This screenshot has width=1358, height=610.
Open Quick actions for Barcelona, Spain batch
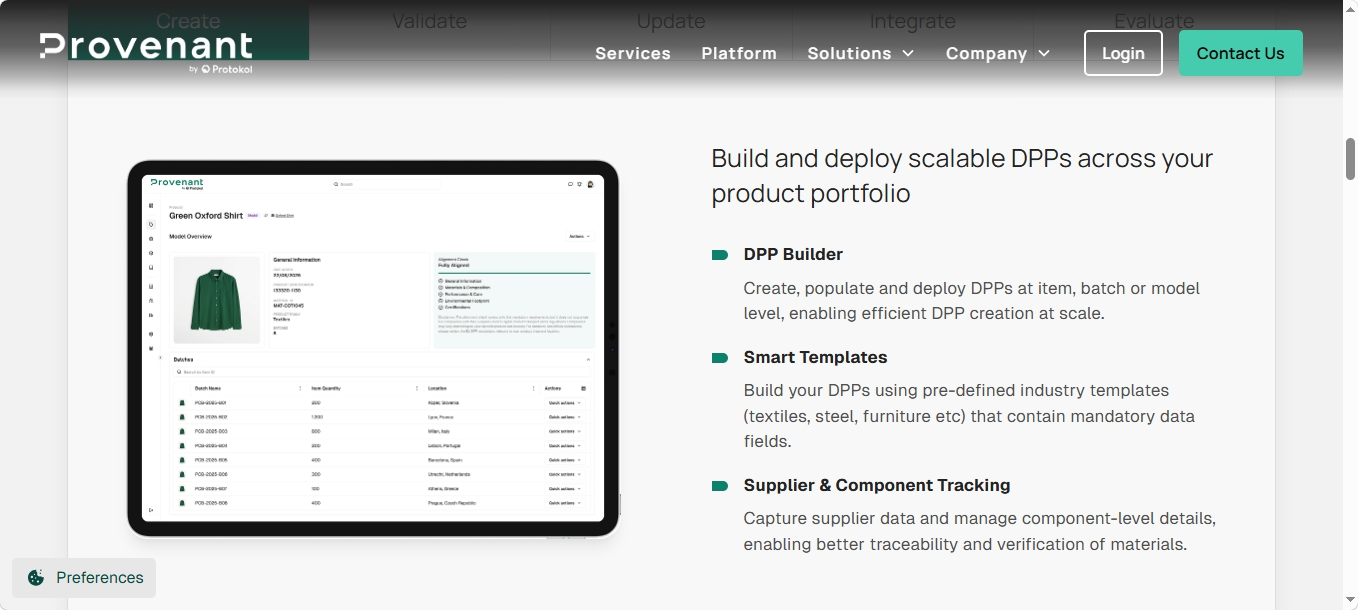pos(565,460)
